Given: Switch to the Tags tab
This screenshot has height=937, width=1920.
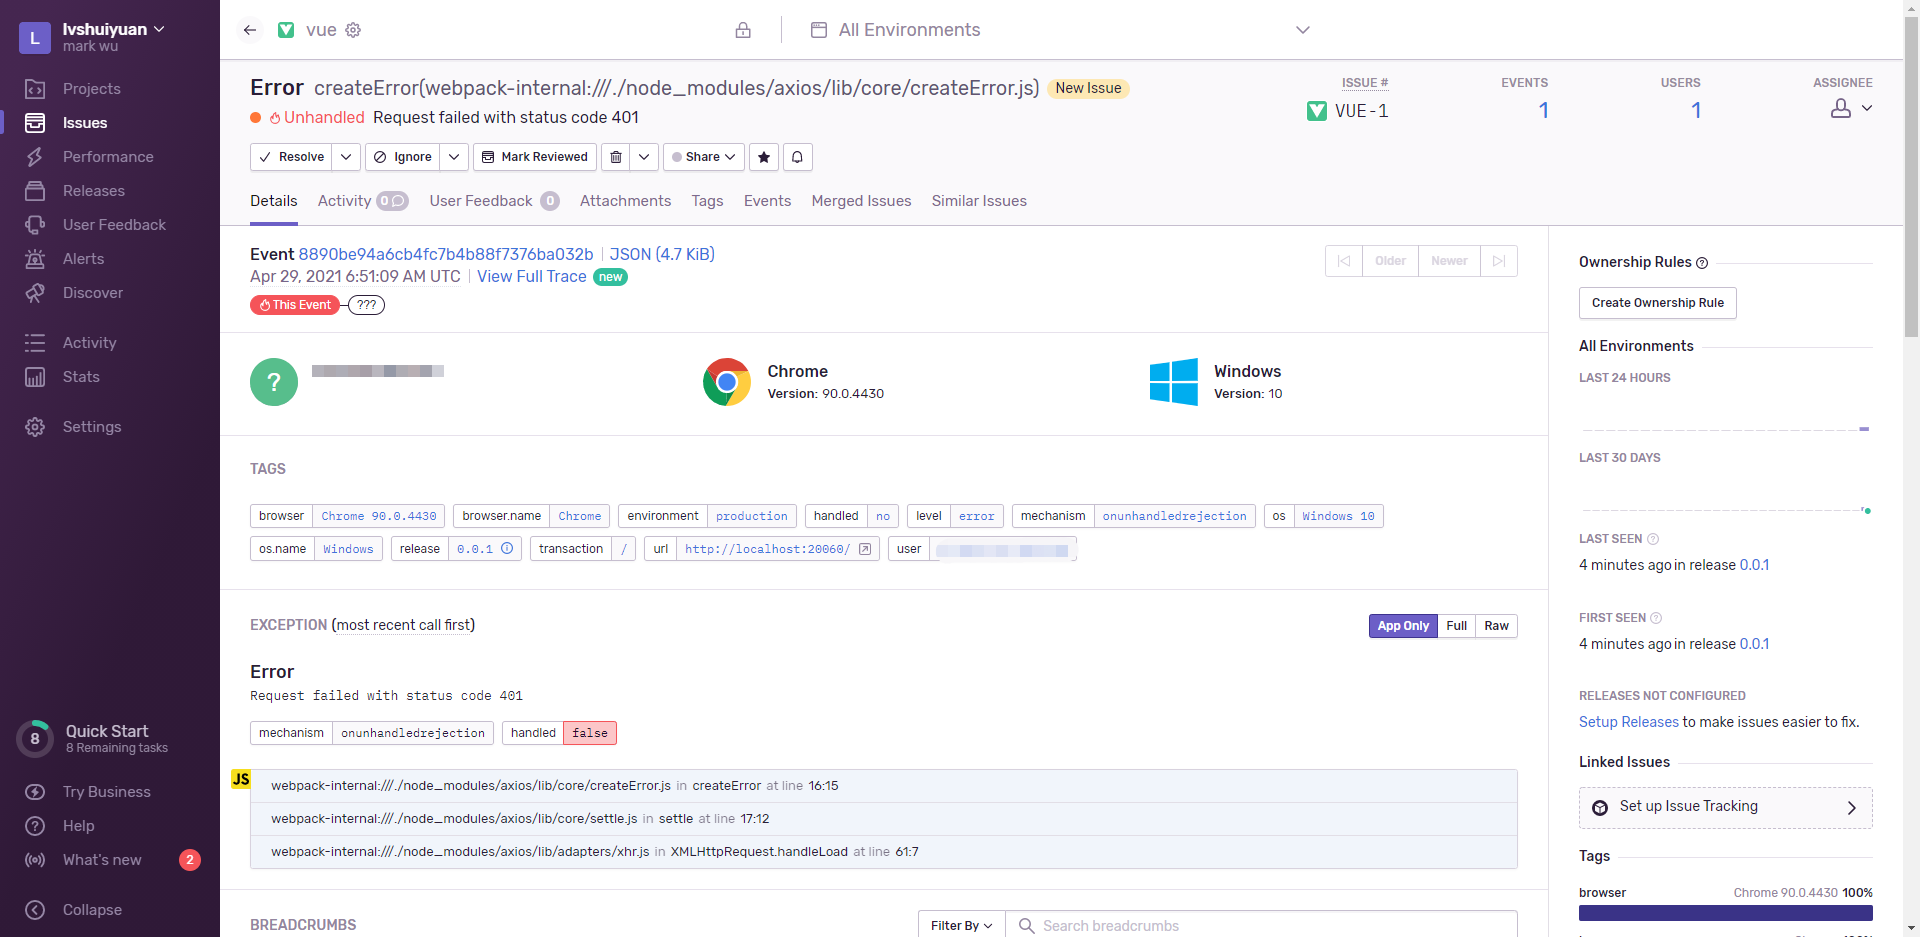Looking at the screenshot, I should [707, 201].
